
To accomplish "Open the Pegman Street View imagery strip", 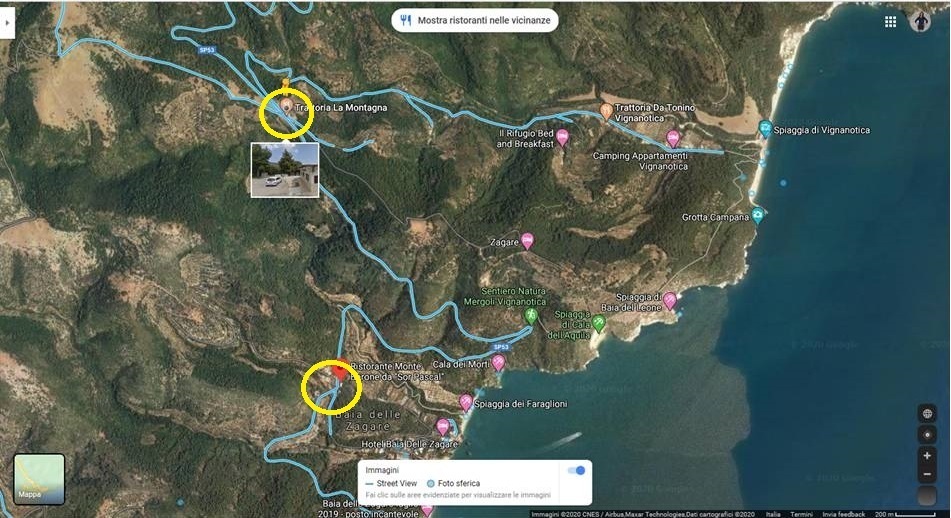I will 927,497.
